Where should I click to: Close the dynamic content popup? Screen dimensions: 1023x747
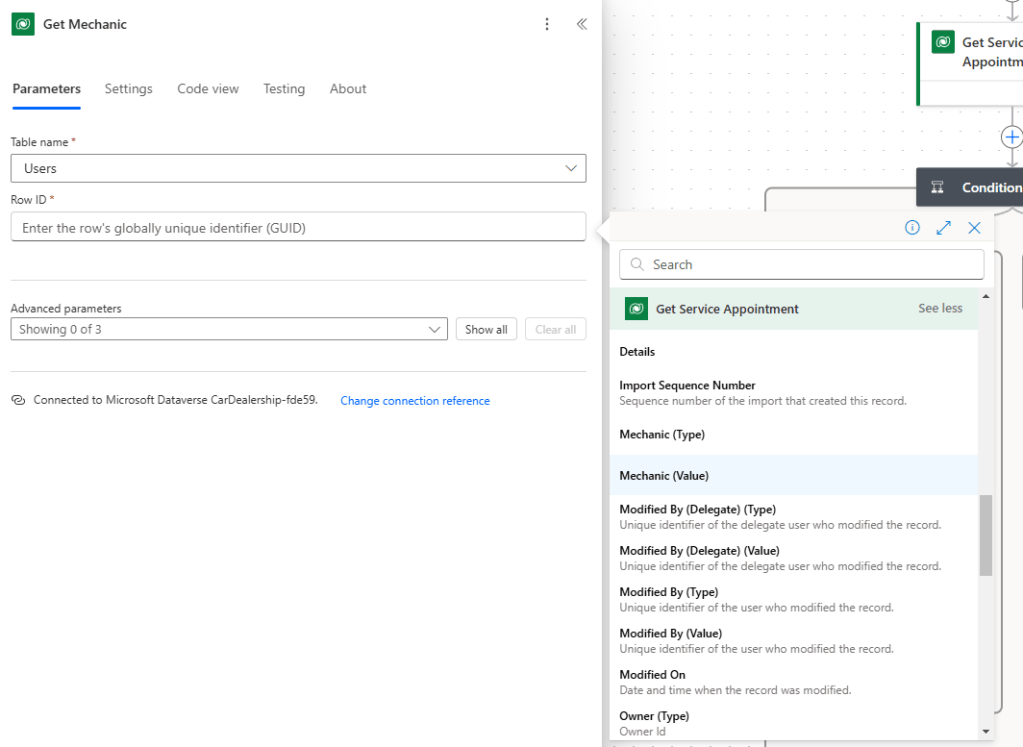point(974,228)
